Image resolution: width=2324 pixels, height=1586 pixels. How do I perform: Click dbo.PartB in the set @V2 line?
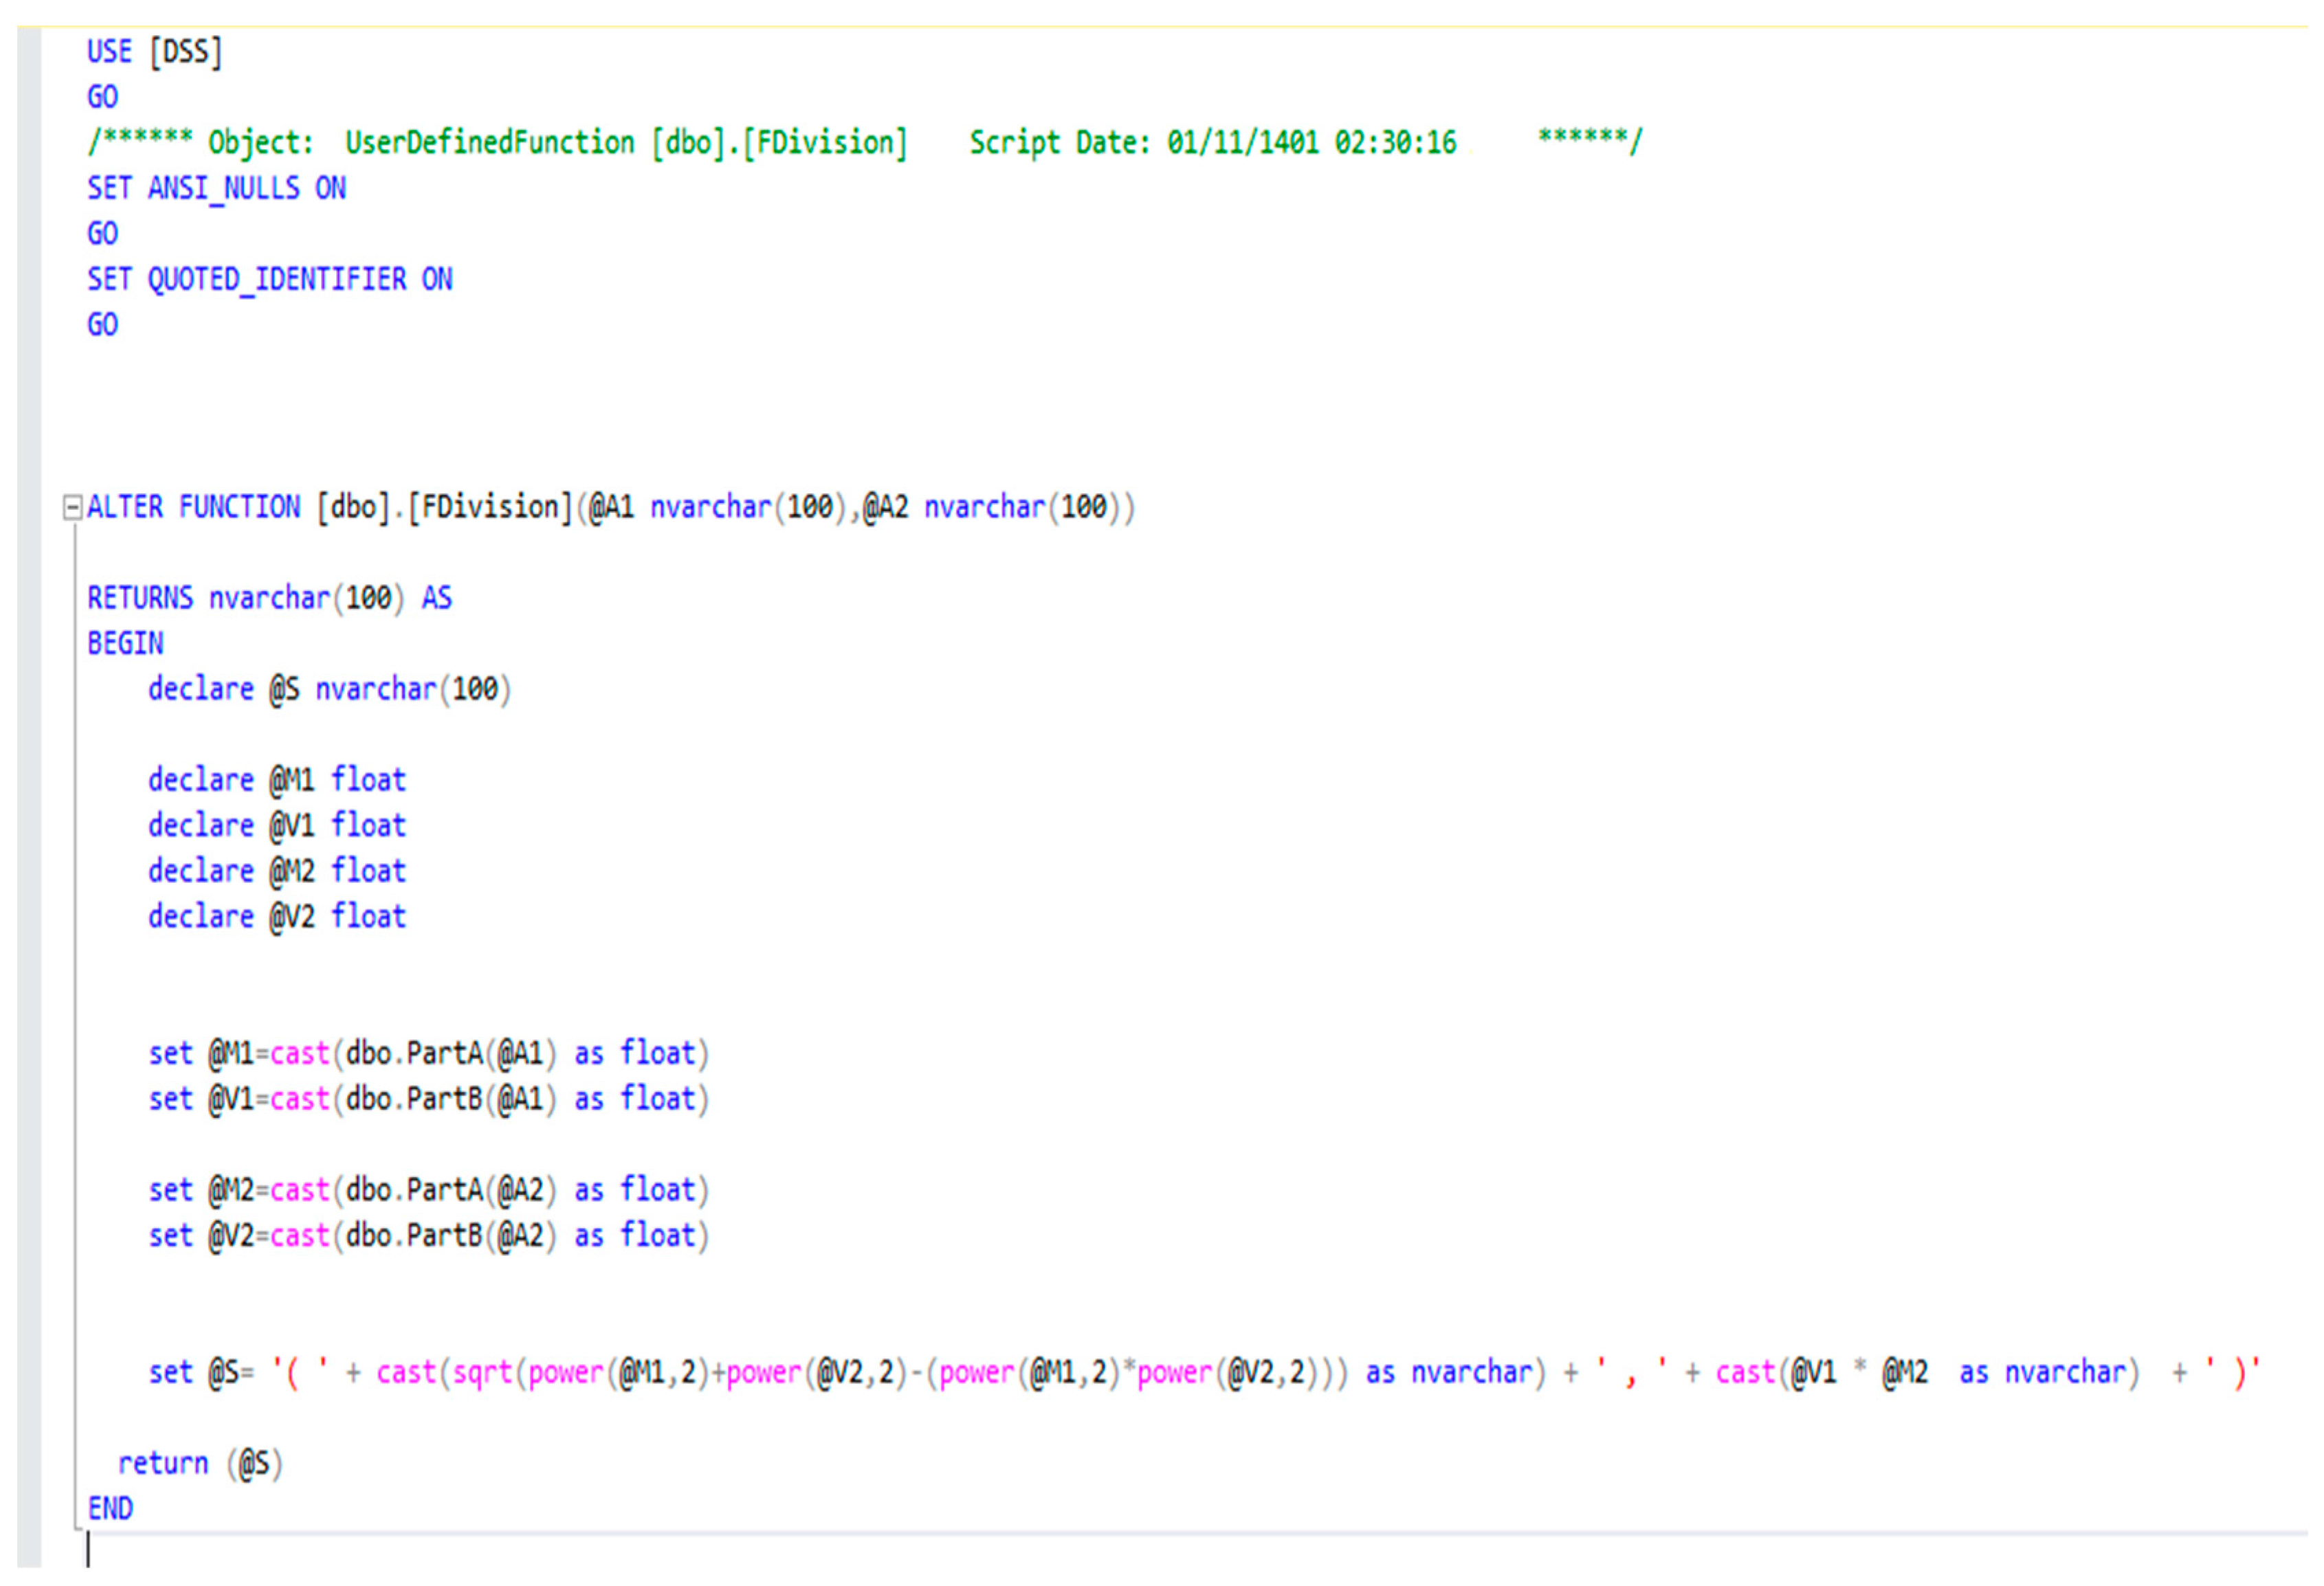(x=414, y=1236)
